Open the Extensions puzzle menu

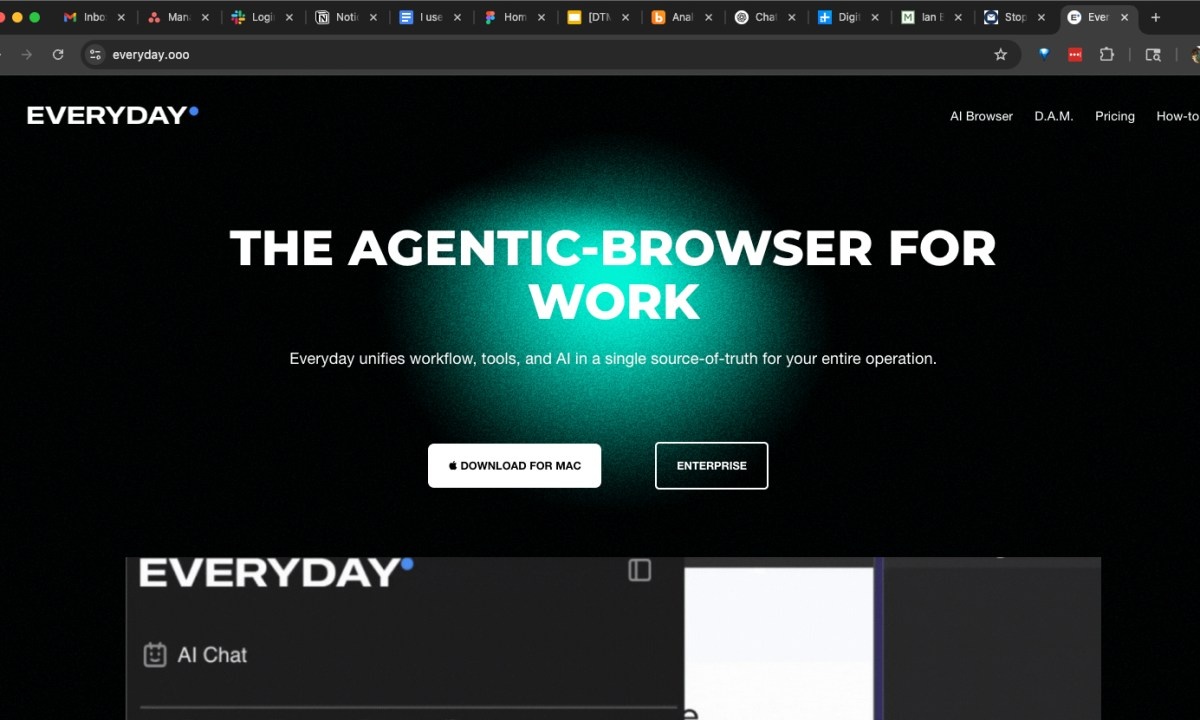coord(1107,55)
